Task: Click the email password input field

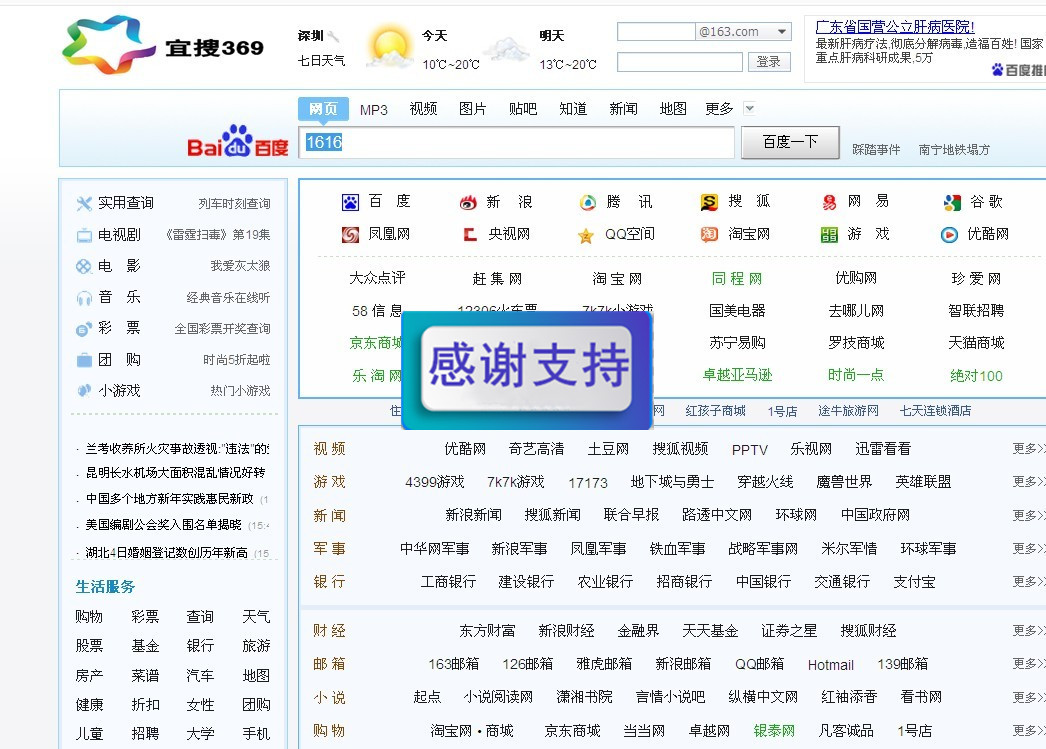Action: (680, 62)
